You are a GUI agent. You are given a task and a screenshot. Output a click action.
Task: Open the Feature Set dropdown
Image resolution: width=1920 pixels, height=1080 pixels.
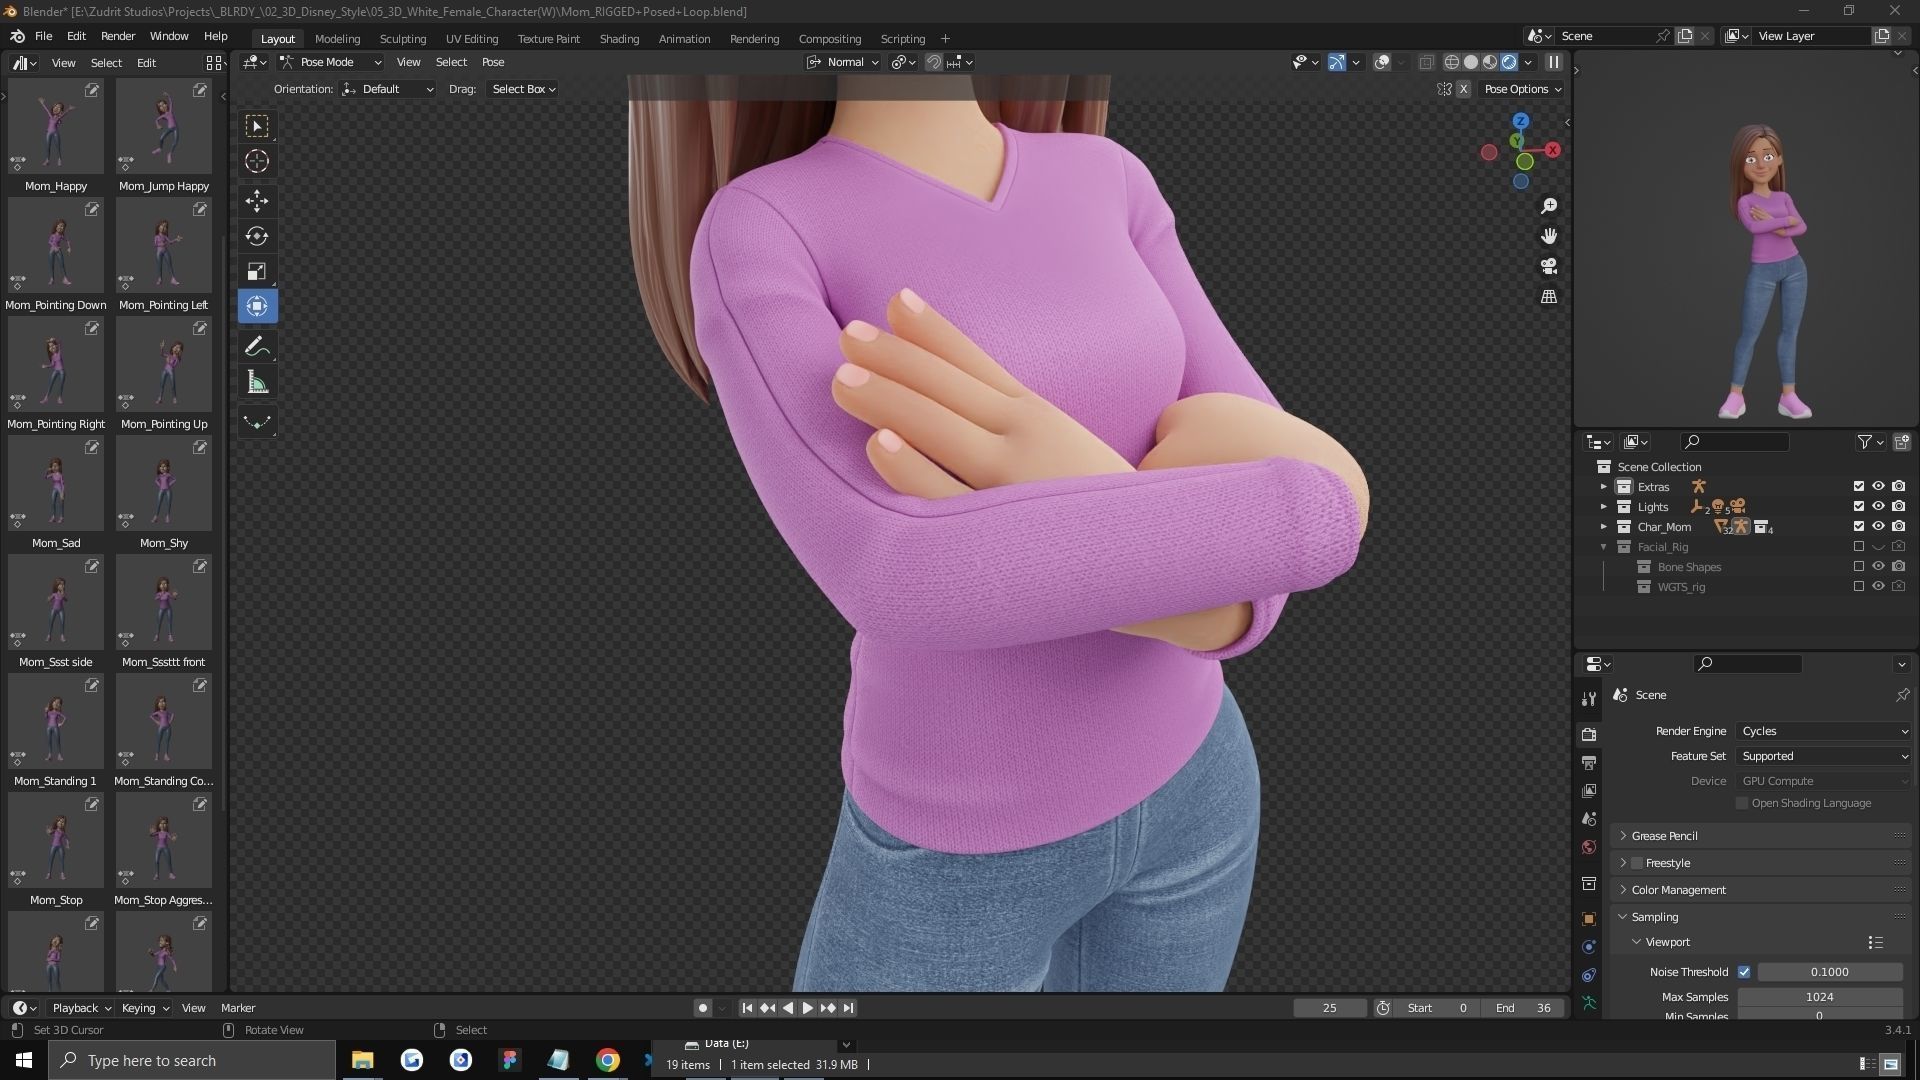[1824, 756]
